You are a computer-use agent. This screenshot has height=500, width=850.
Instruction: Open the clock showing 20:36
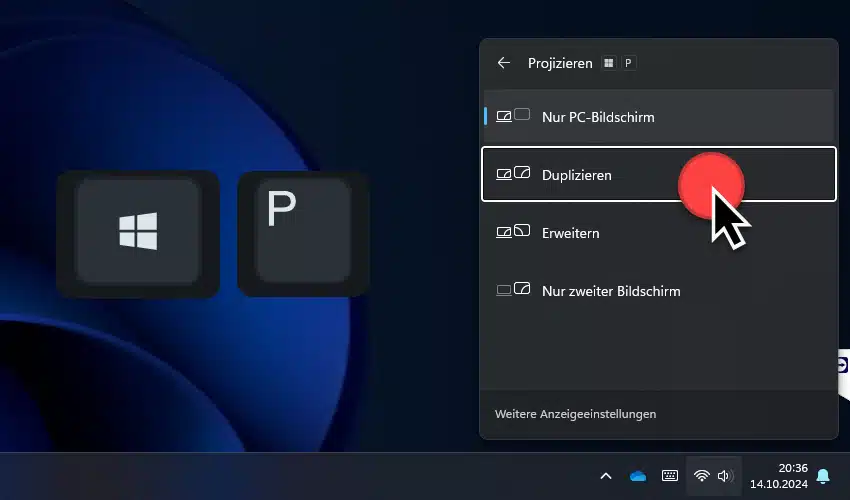click(x=793, y=467)
